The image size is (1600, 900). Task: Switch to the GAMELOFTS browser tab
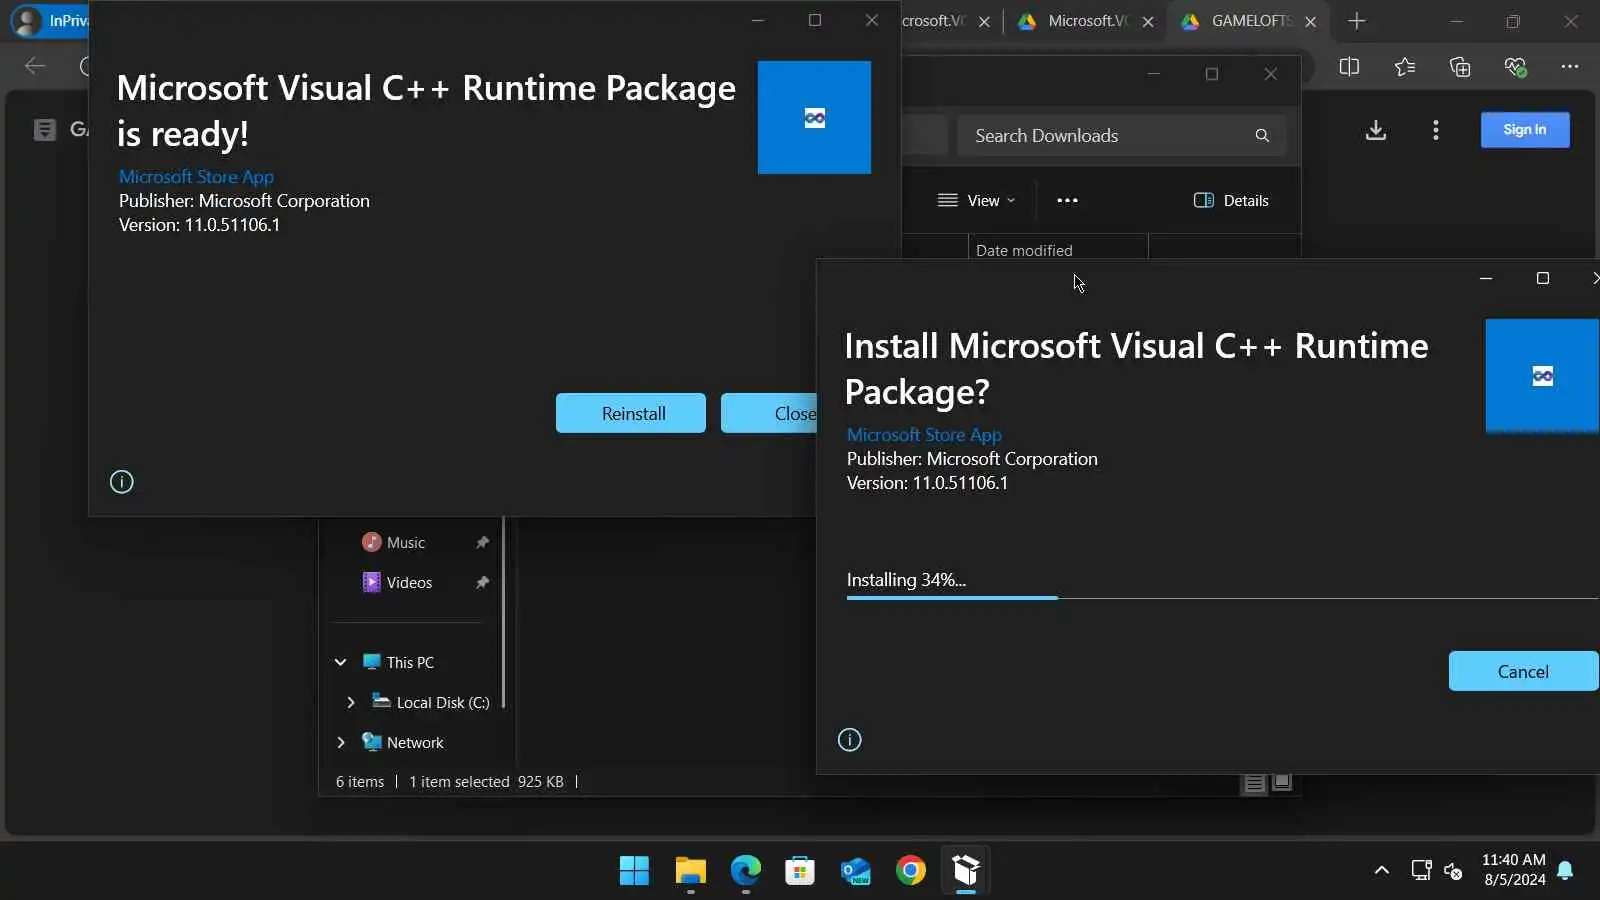[1250, 21]
